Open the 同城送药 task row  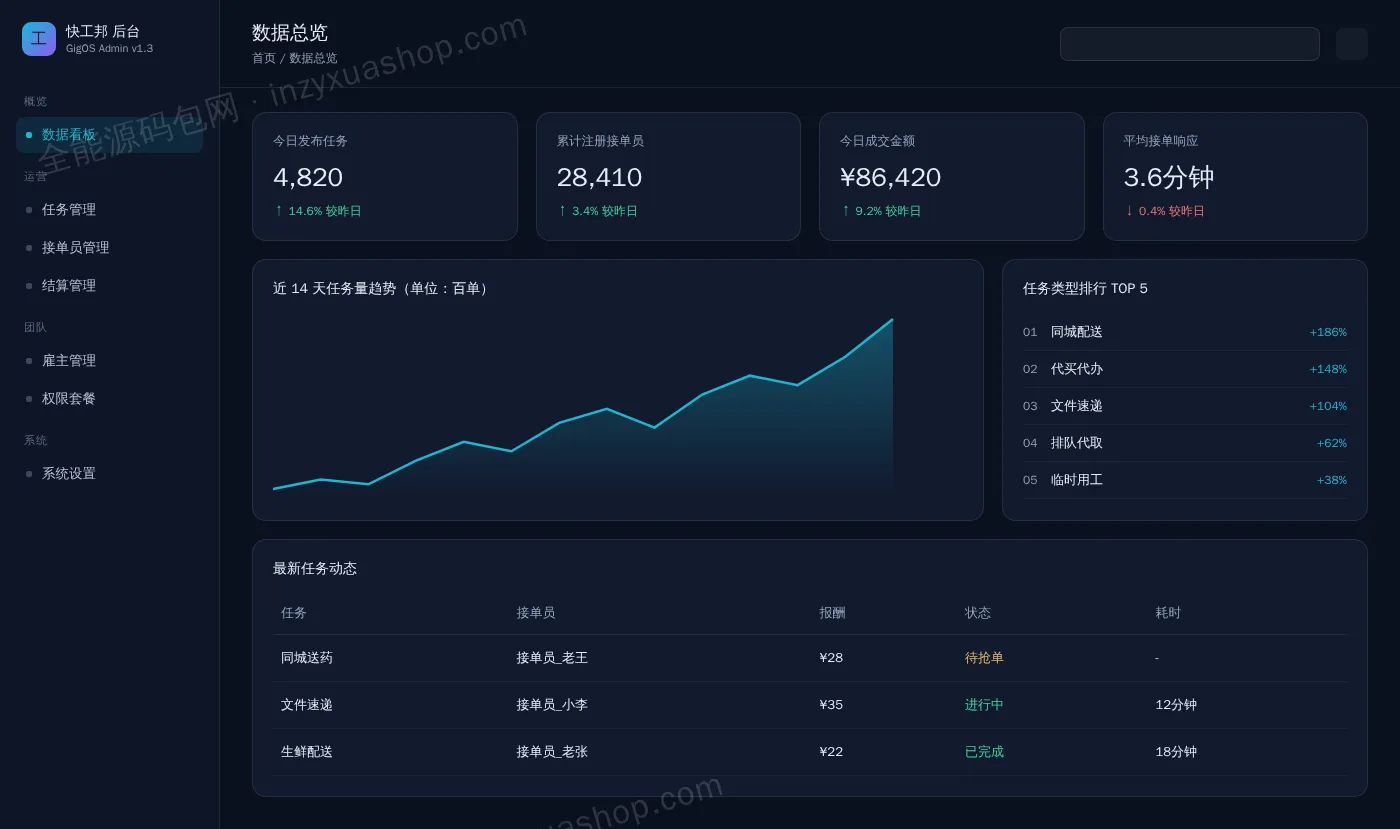pyautogui.click(x=810, y=658)
